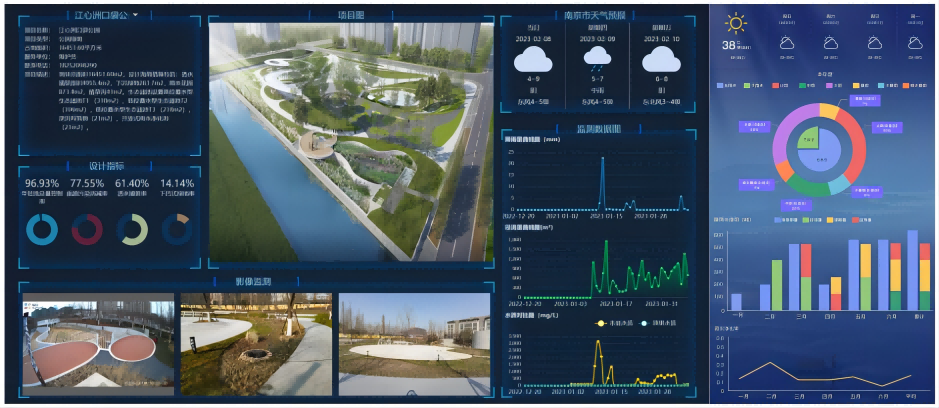Click the aerial park rendering project image

(x=351, y=142)
